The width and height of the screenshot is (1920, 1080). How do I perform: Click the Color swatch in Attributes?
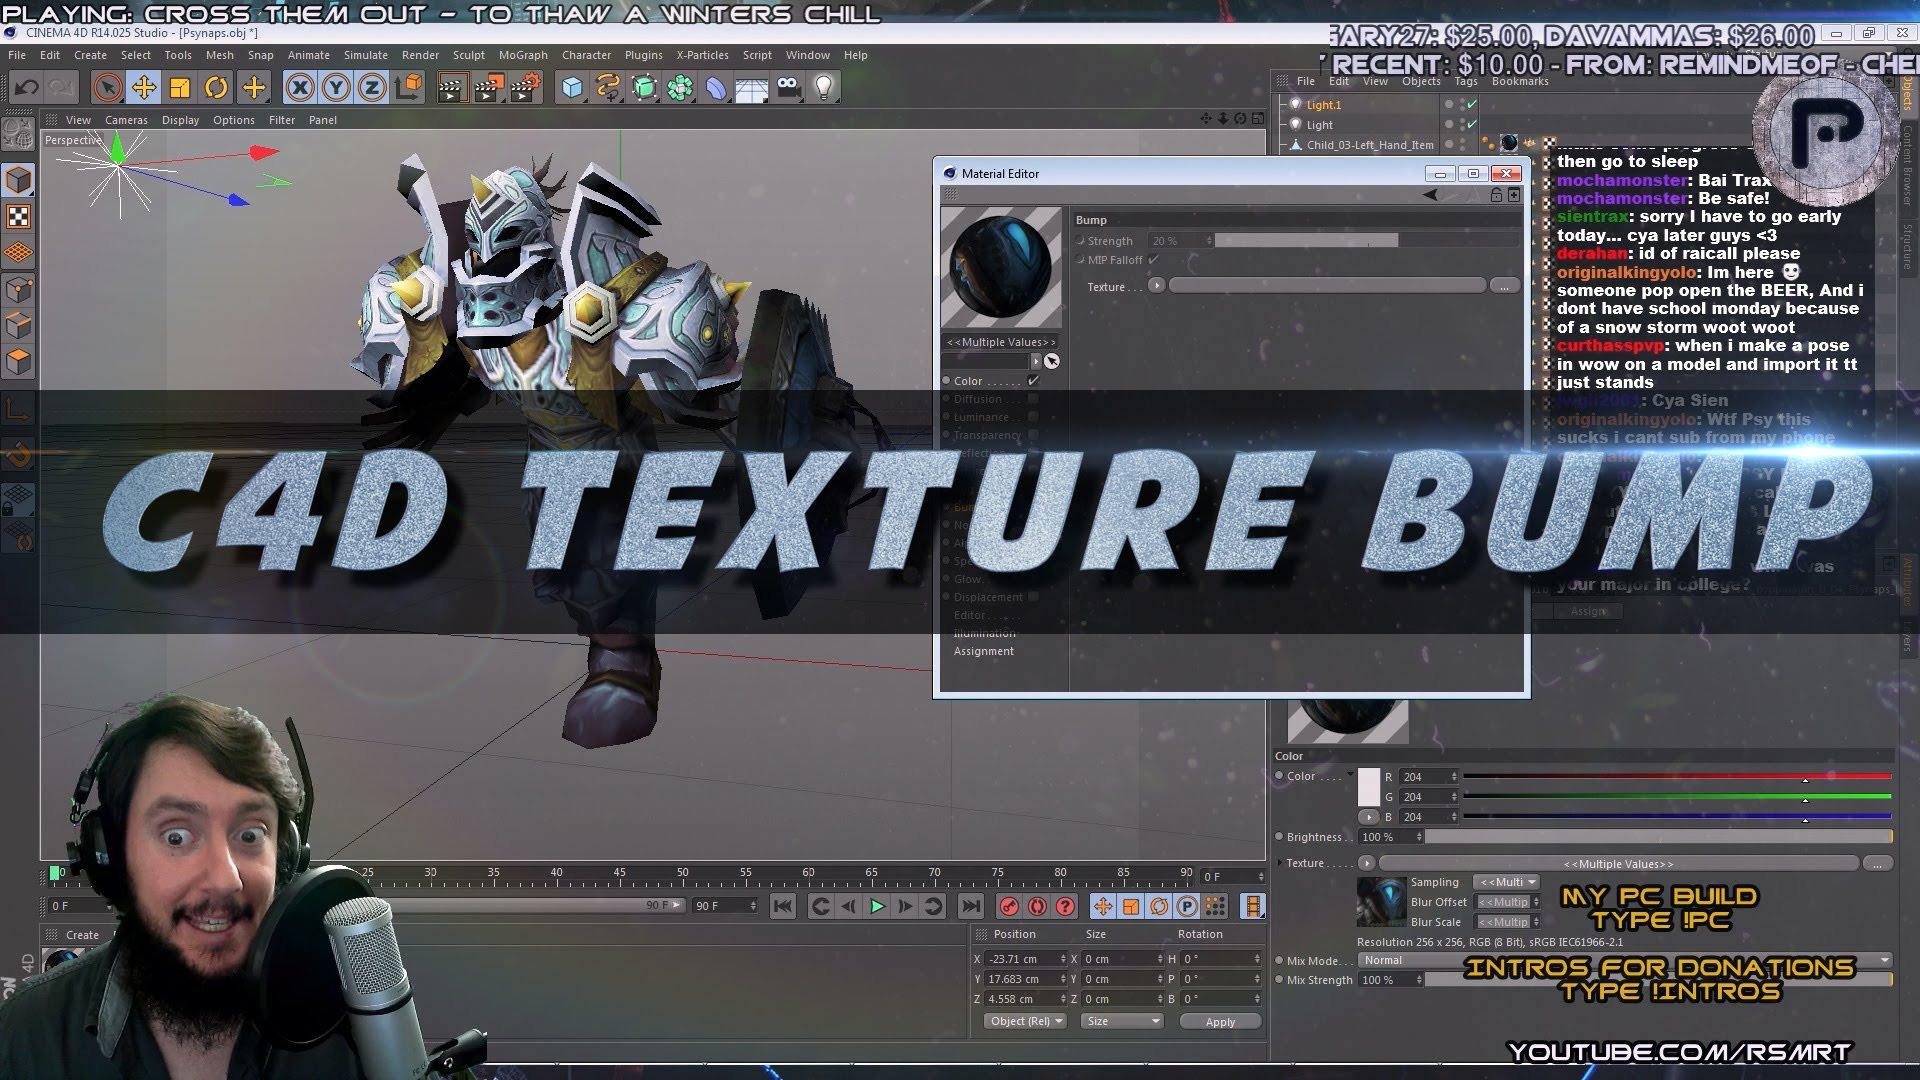(1369, 787)
